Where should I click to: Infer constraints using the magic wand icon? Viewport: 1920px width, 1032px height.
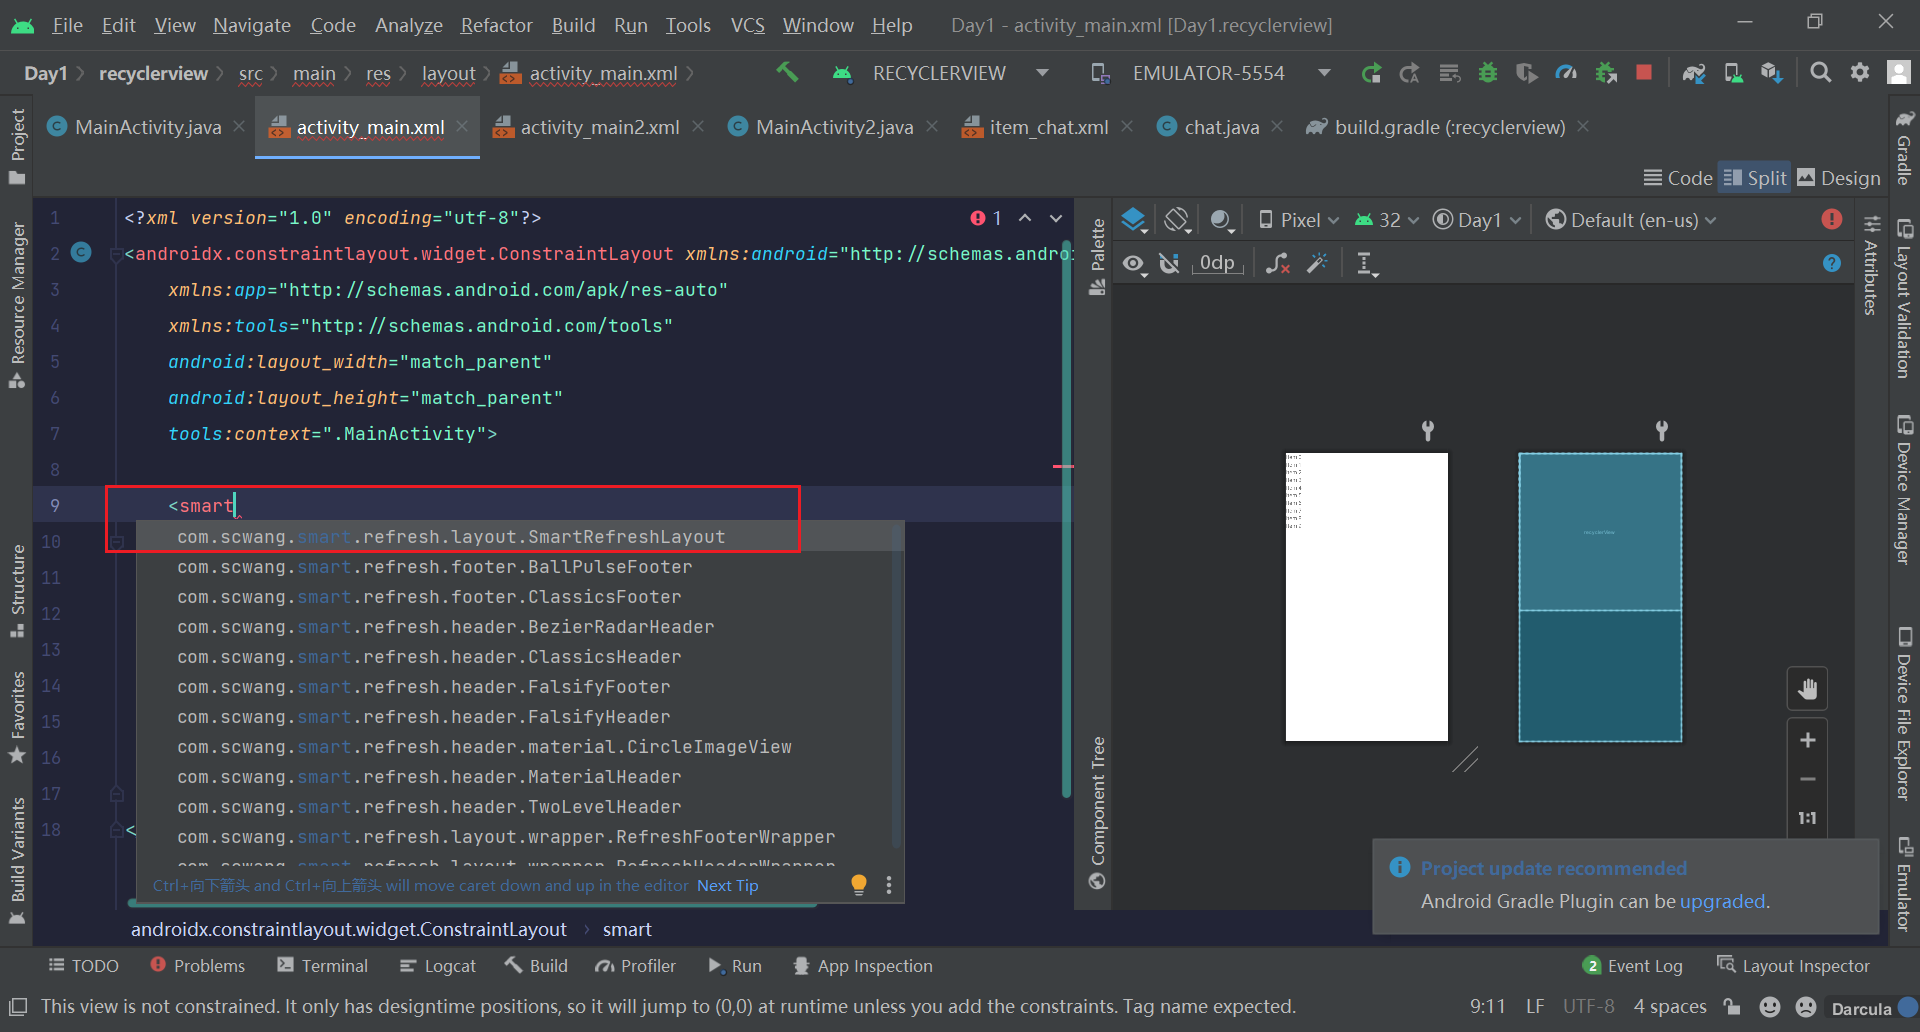1318,262
